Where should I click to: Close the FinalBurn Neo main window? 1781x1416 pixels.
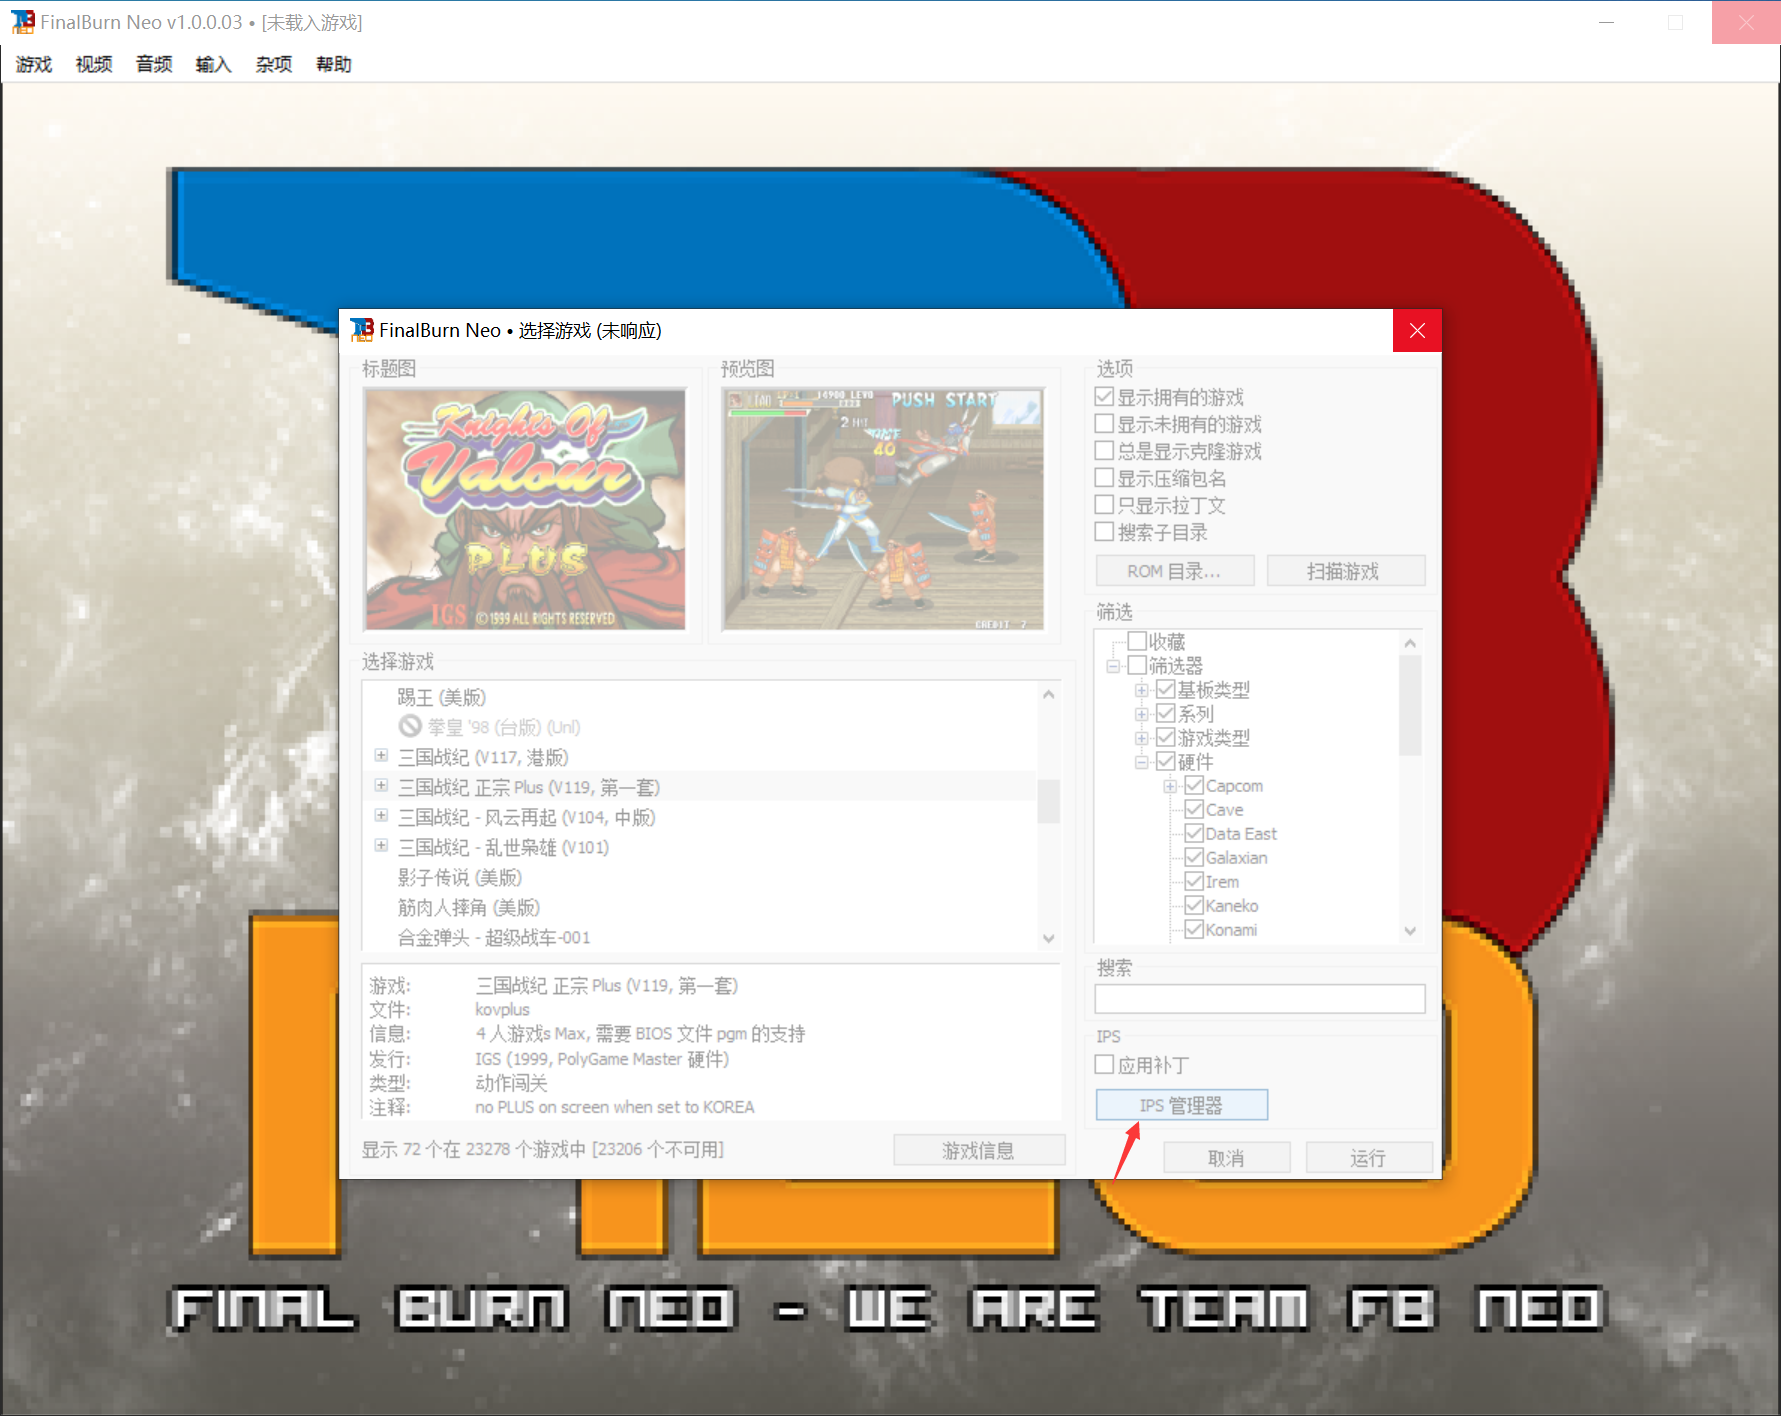(x=1746, y=22)
